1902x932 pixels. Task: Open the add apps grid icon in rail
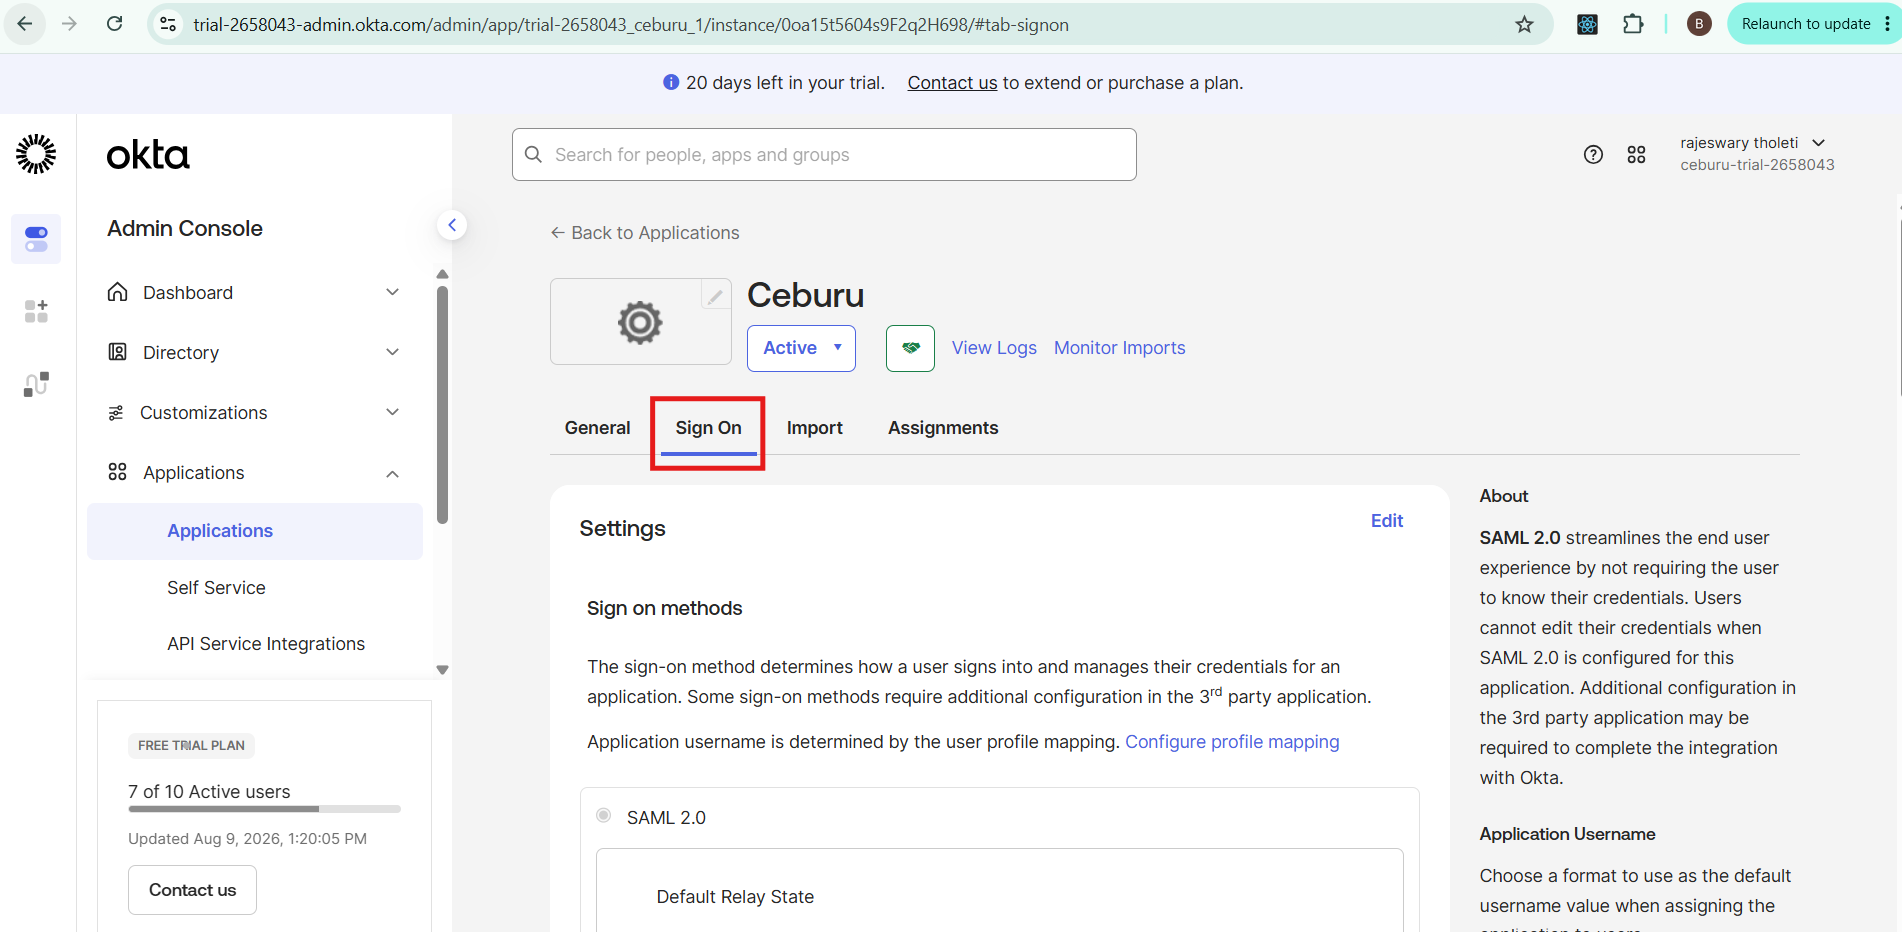(x=36, y=311)
